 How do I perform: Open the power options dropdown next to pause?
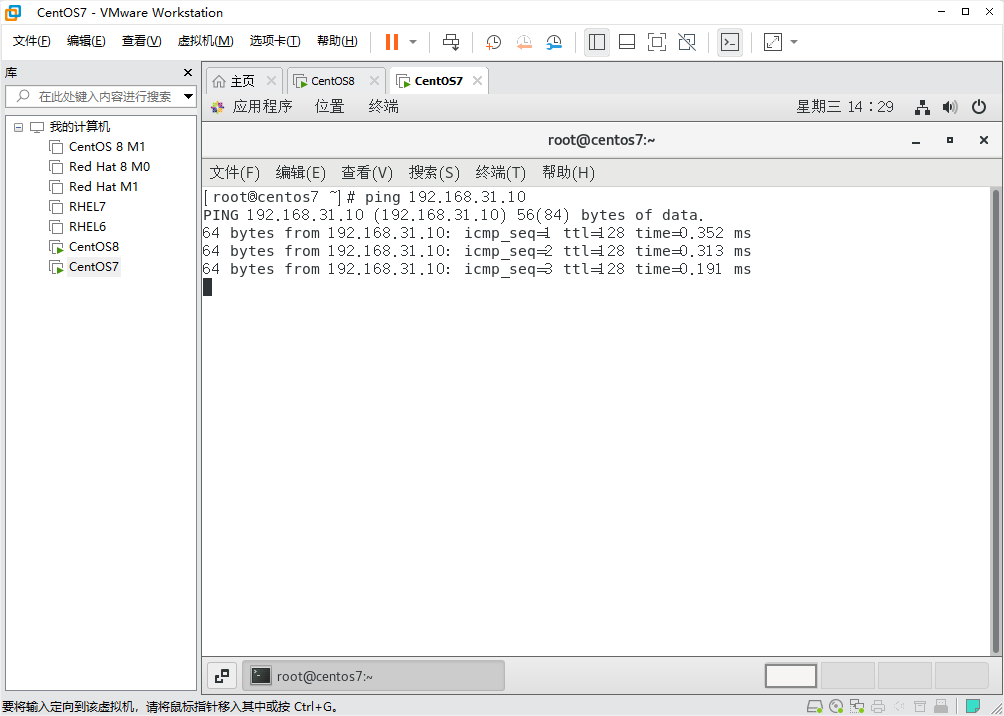[413, 42]
